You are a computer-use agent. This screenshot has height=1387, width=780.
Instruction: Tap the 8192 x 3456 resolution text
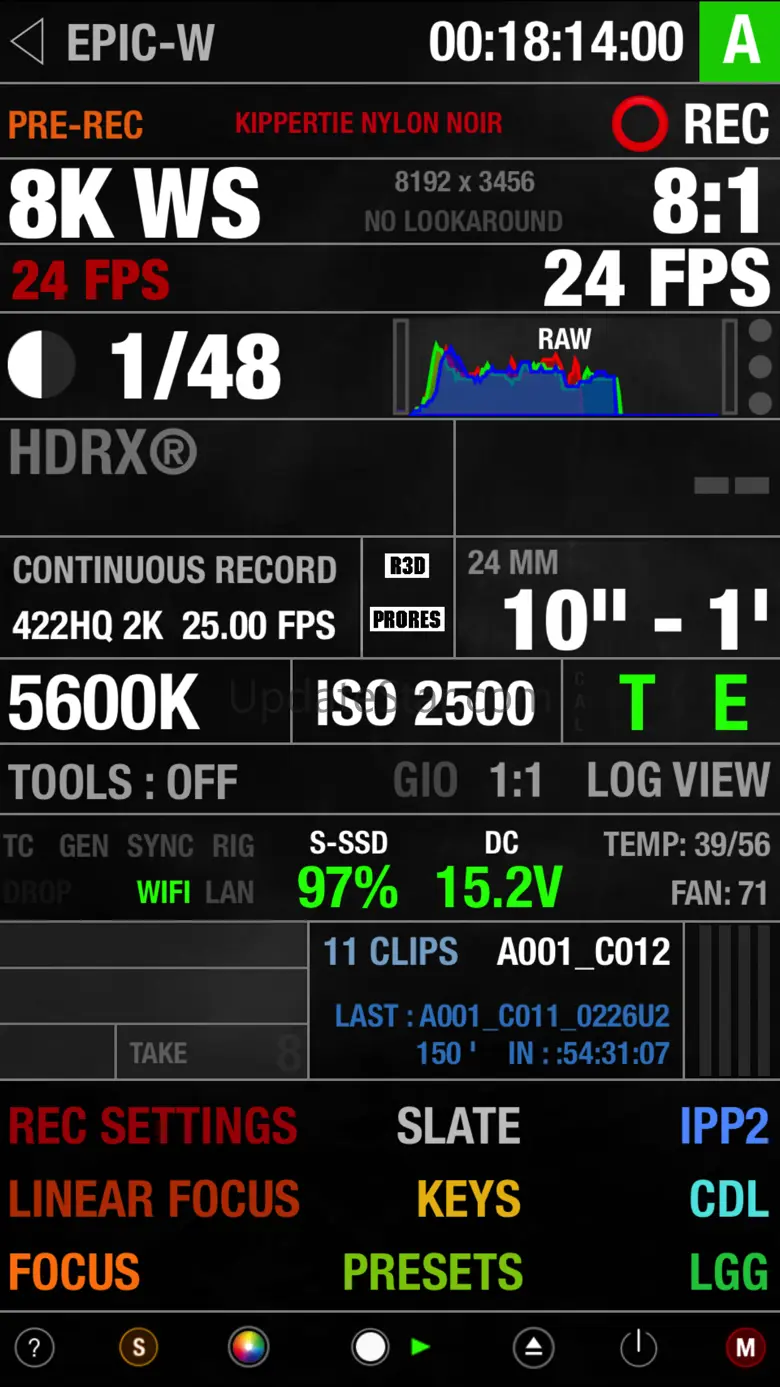click(x=464, y=182)
